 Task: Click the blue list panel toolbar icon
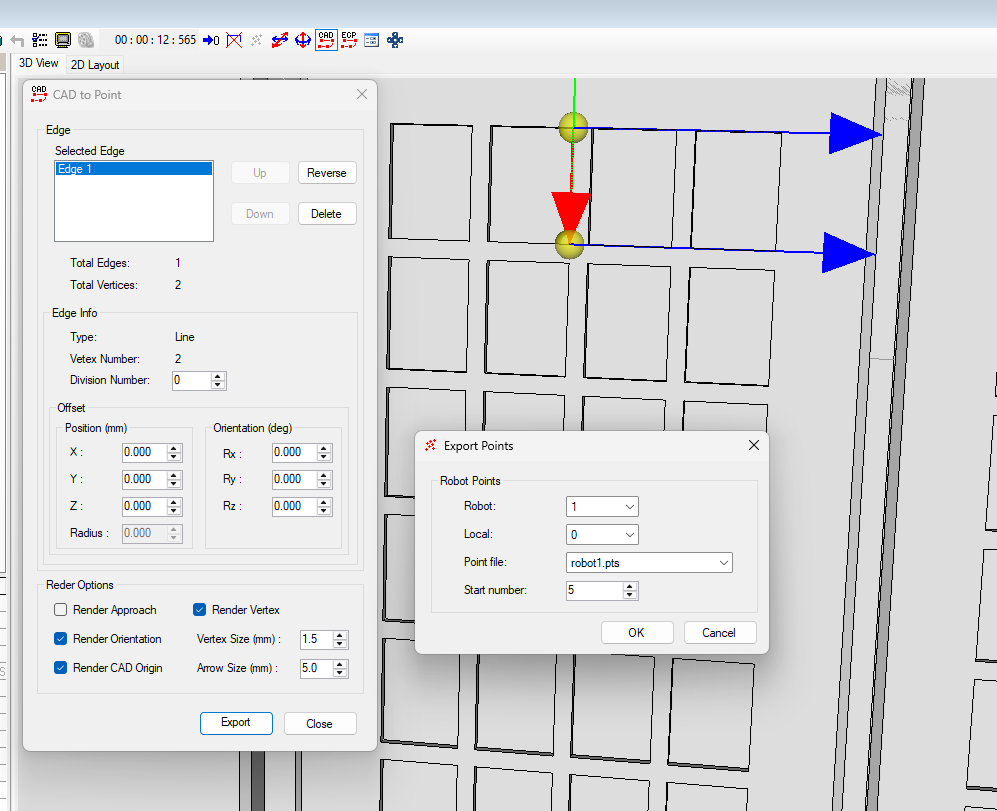click(x=372, y=40)
